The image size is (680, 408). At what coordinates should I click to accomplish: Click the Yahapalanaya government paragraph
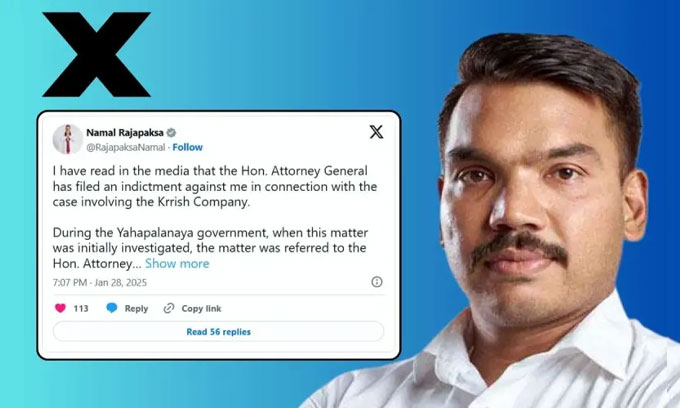[210, 248]
